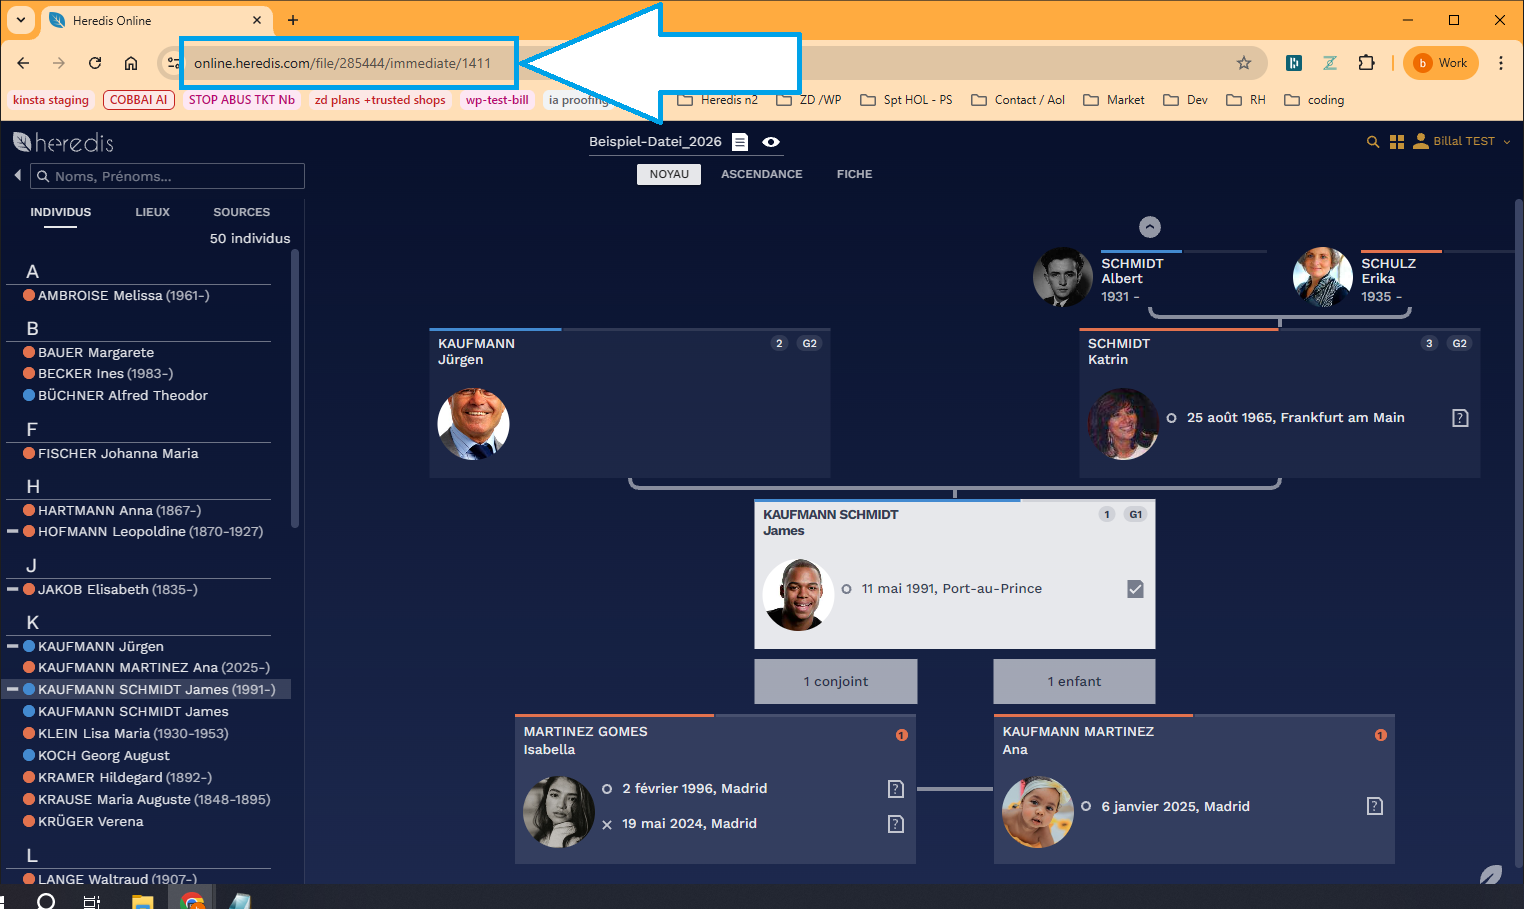Collapse the left sidebar with arrow
Image resolution: width=1524 pixels, height=909 pixels.
(x=17, y=176)
